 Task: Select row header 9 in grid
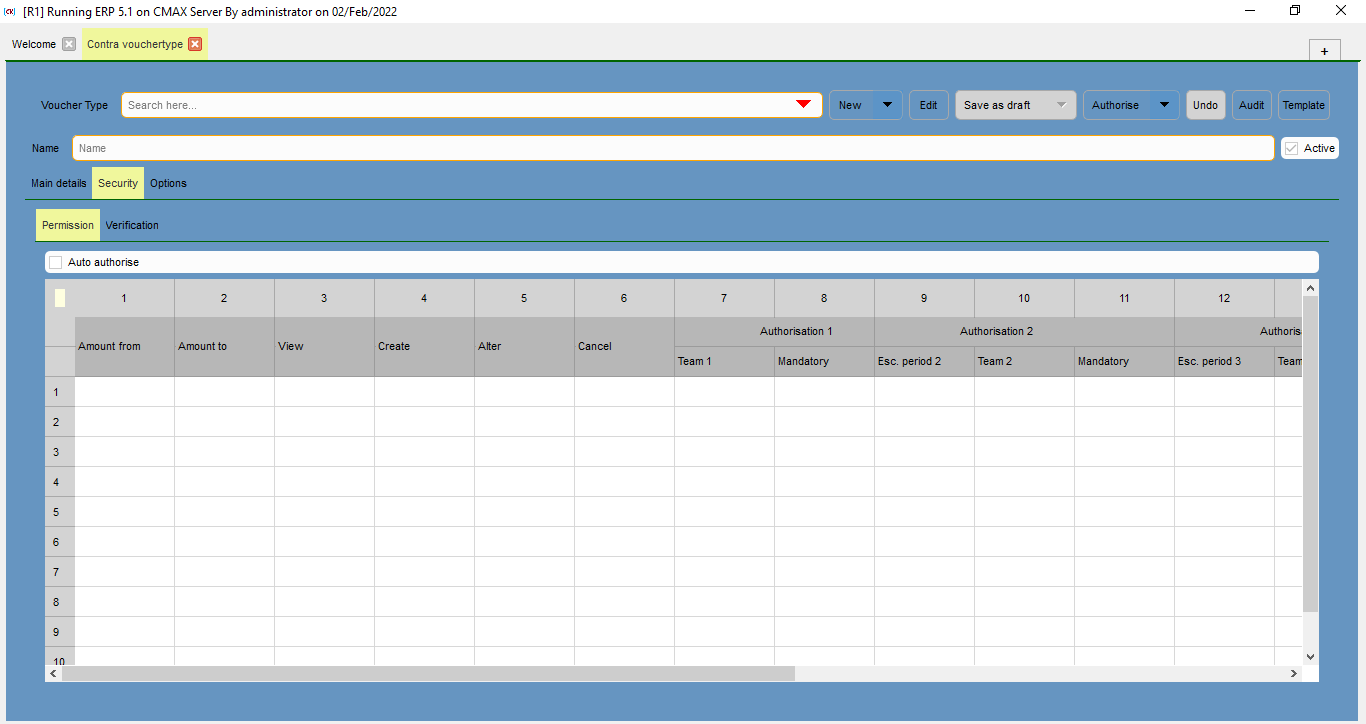(60, 632)
